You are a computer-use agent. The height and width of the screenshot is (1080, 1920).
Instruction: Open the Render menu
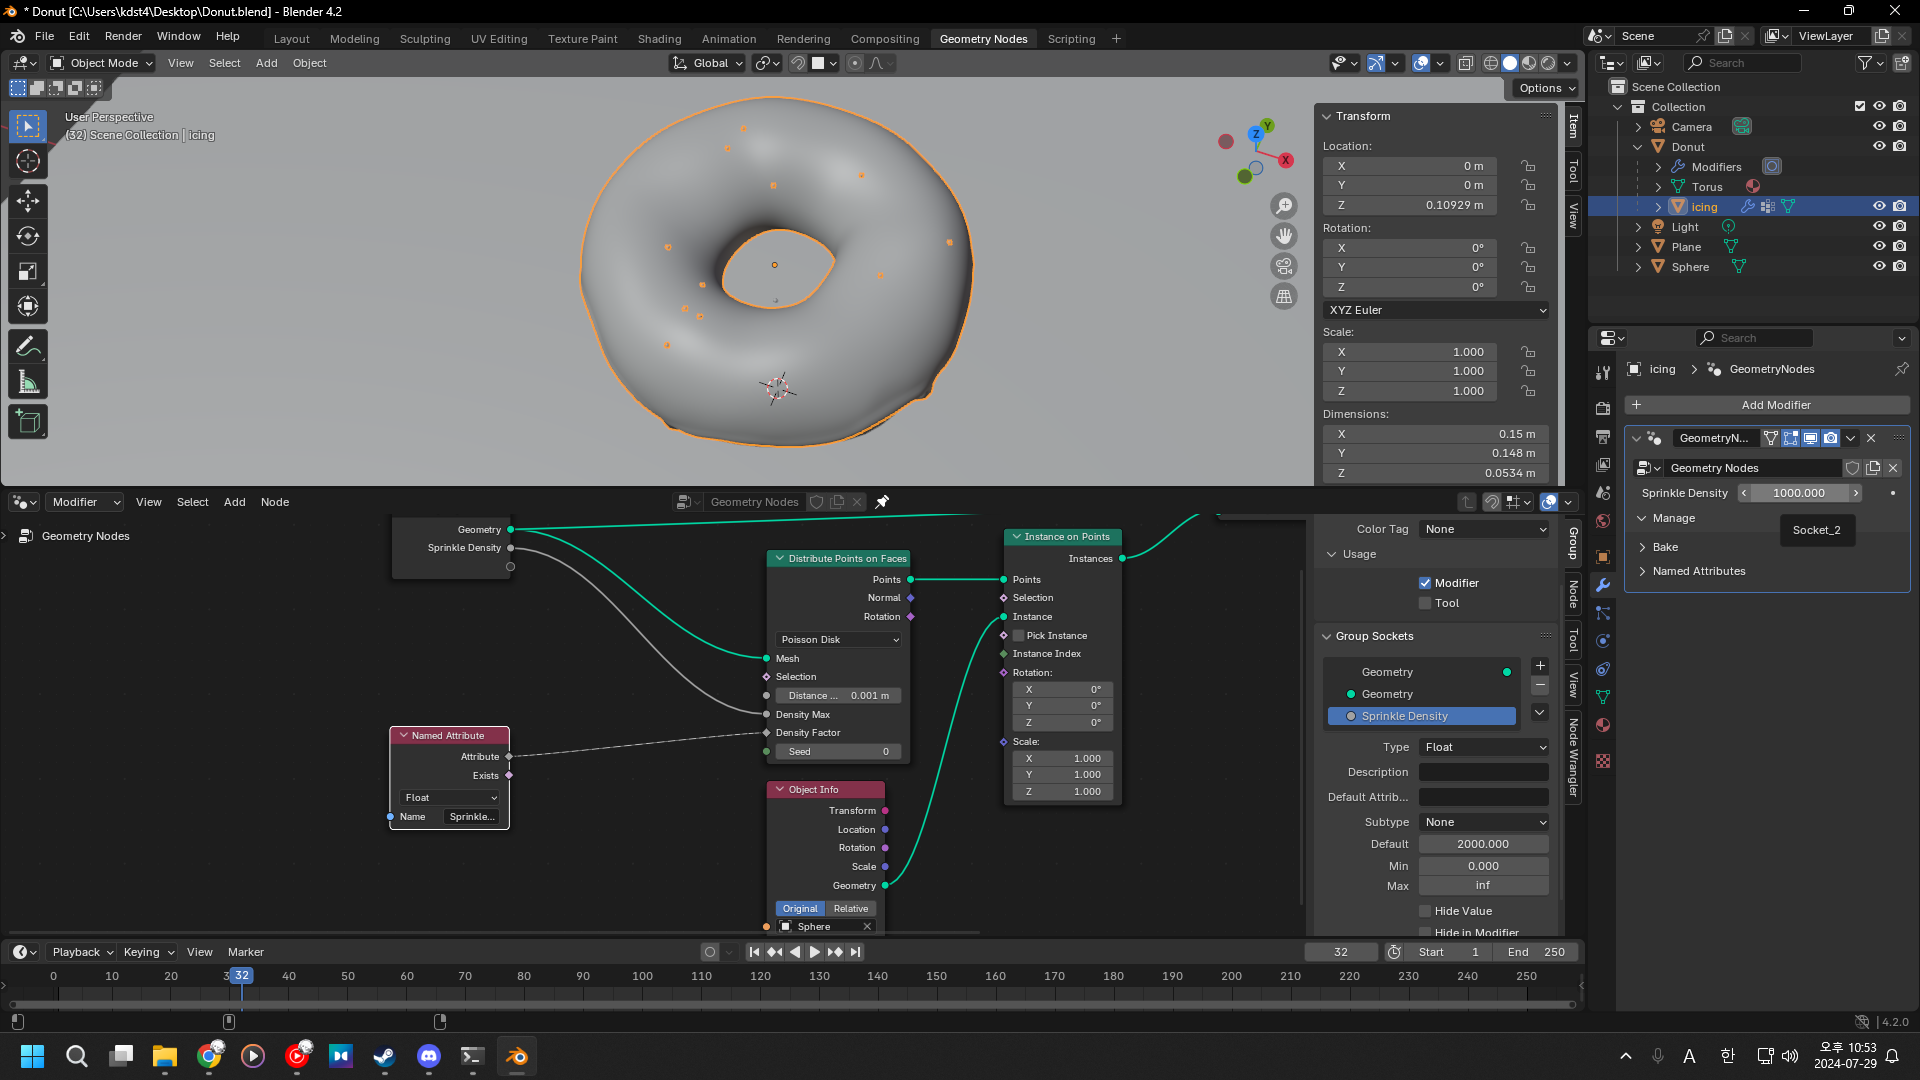click(123, 36)
